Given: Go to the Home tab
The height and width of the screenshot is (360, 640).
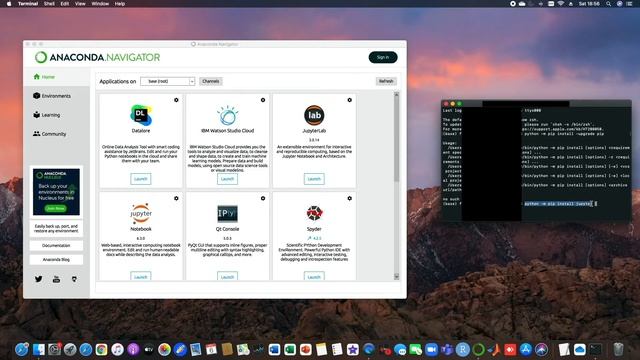Looking at the screenshot, I should pyautogui.click(x=57, y=77).
